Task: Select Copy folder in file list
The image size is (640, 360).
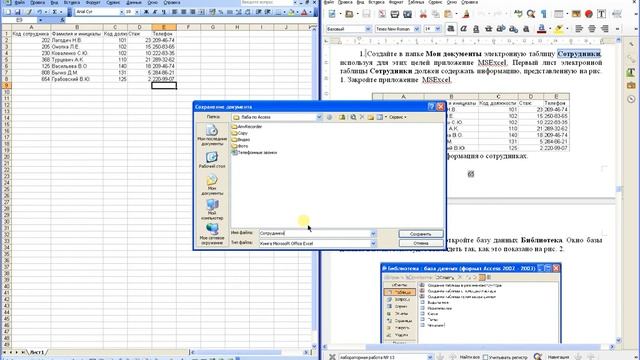Action: (240, 133)
